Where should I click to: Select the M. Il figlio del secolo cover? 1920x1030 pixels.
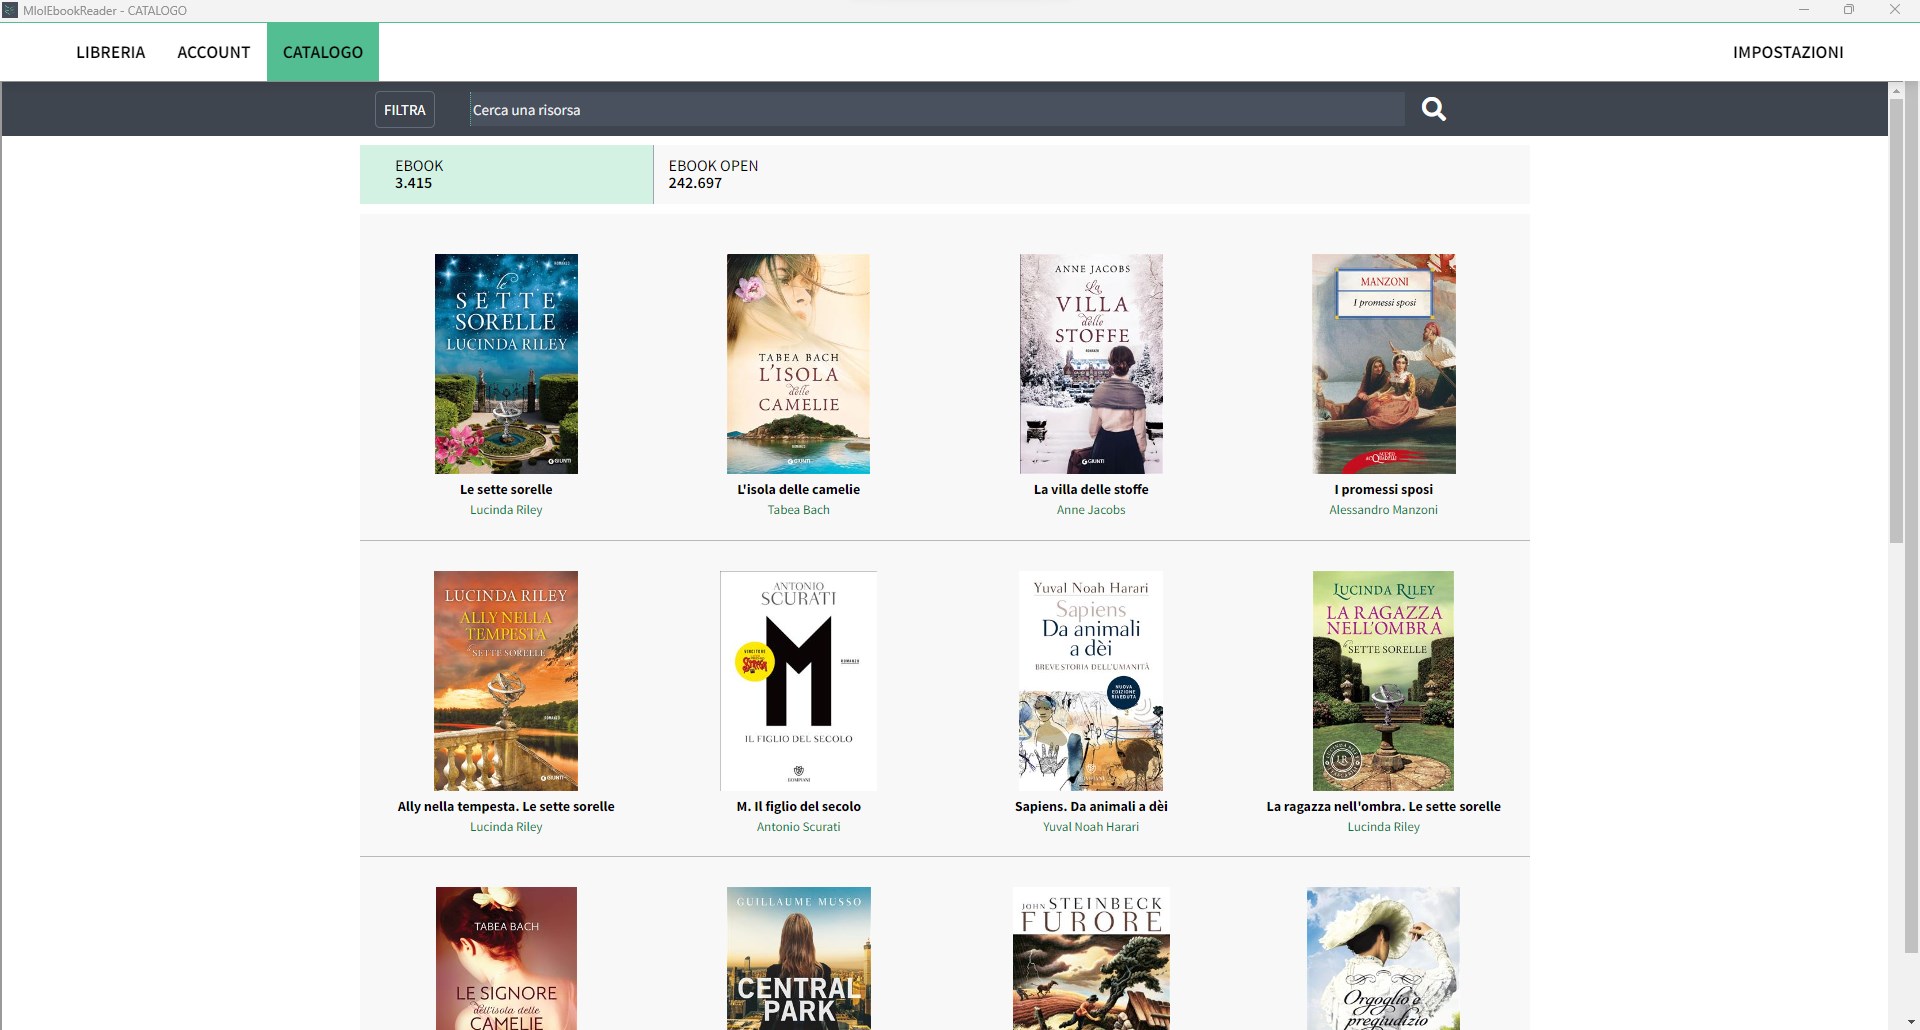798,681
